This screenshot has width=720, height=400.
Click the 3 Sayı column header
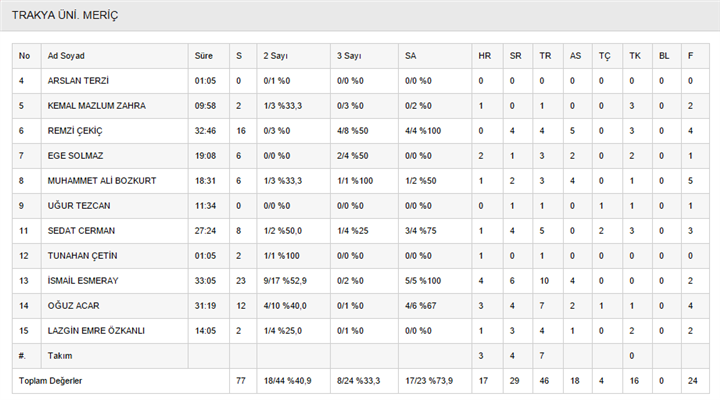coord(349,56)
